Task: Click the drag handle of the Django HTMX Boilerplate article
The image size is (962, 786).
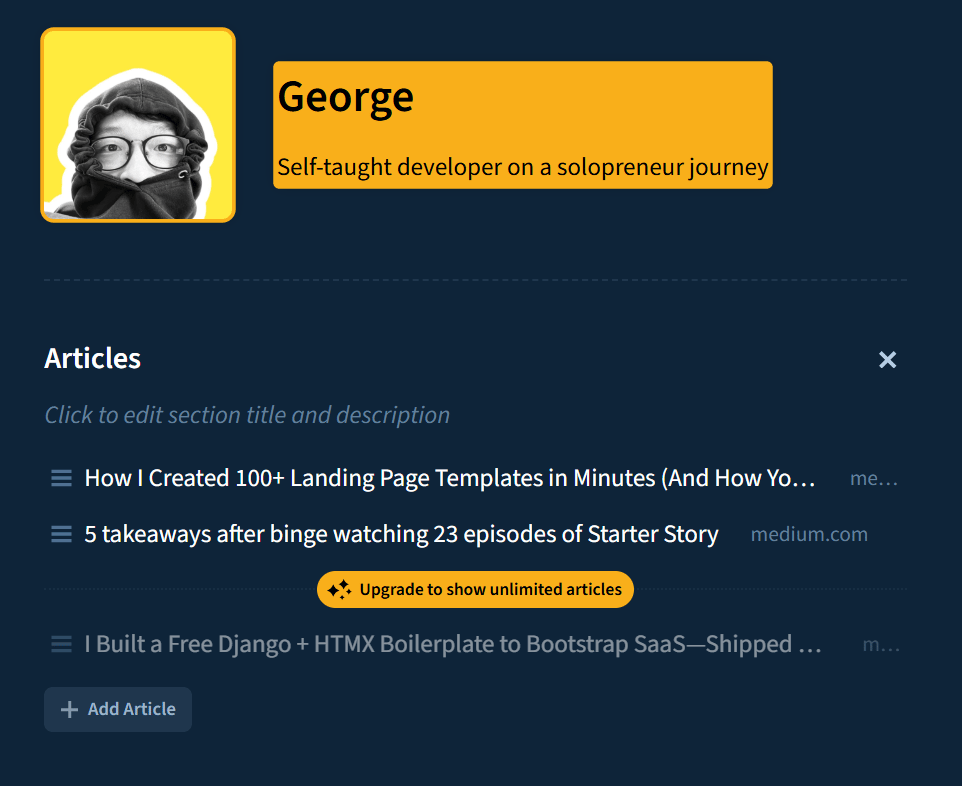Action: pyautogui.click(x=61, y=645)
